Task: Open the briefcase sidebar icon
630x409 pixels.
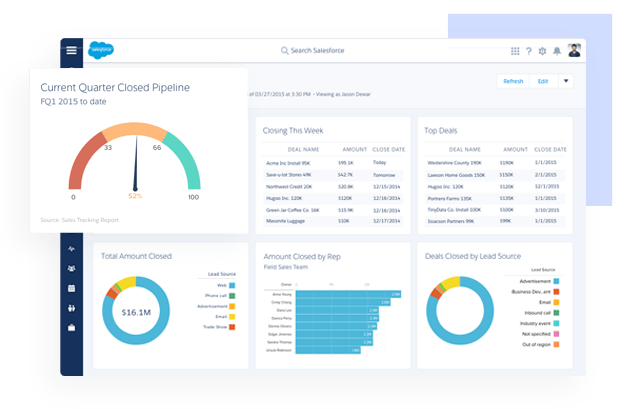Action: (x=72, y=328)
